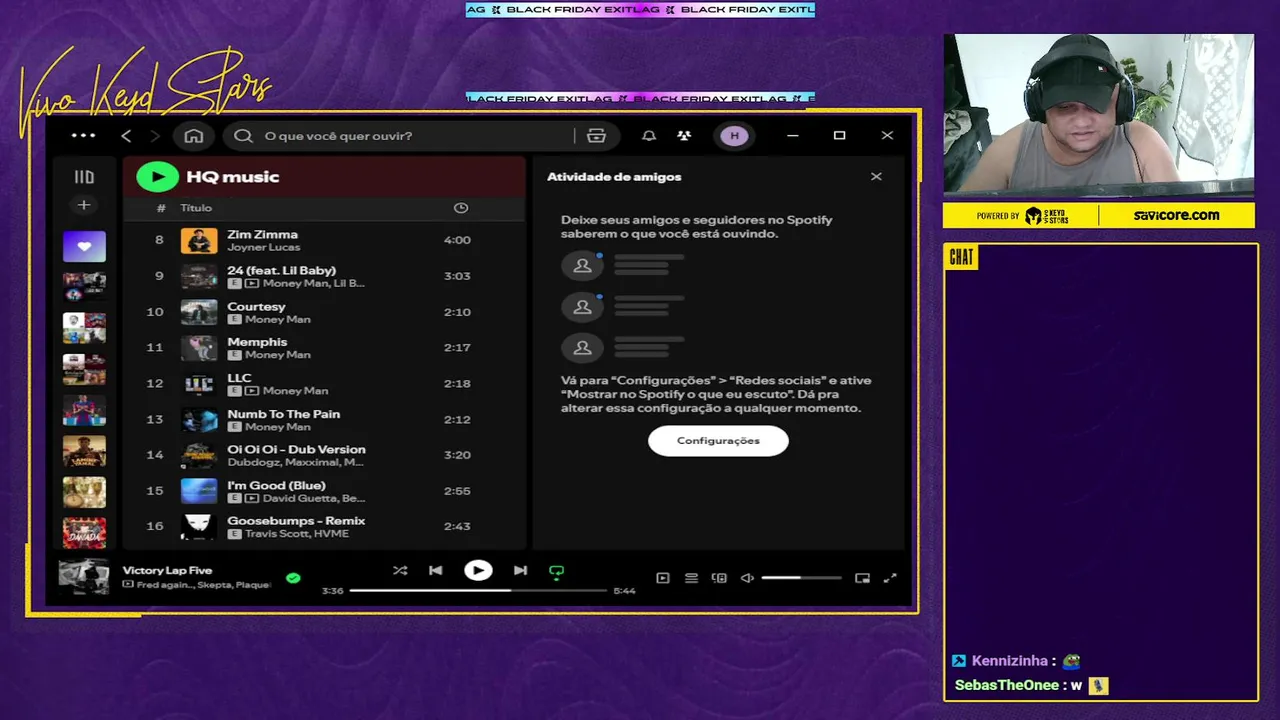Click chat username Kennizinha

1008,661
